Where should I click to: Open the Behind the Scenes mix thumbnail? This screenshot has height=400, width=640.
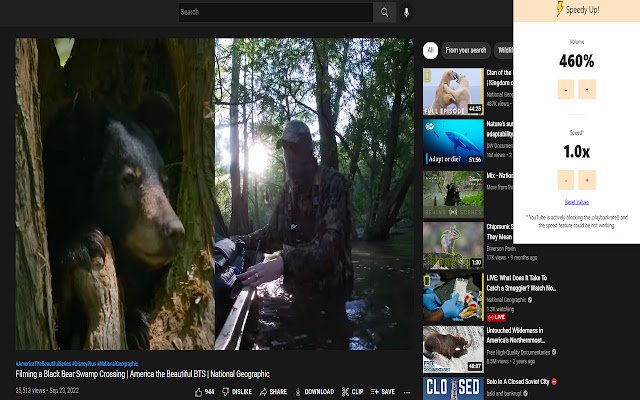(x=453, y=194)
